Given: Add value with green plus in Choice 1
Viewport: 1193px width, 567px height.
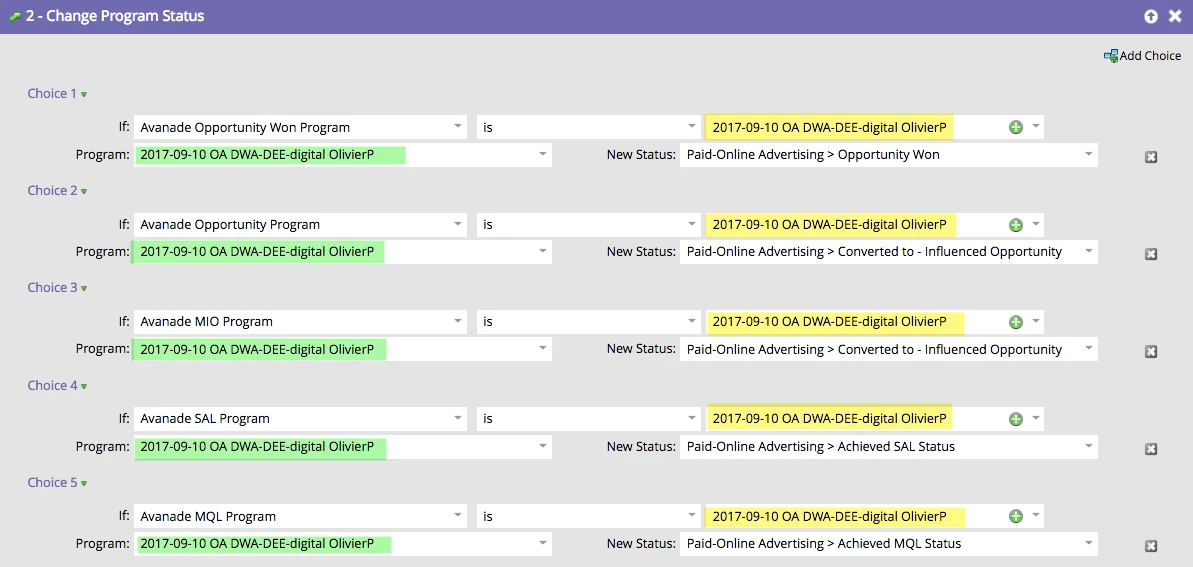Looking at the screenshot, I should [x=1016, y=127].
